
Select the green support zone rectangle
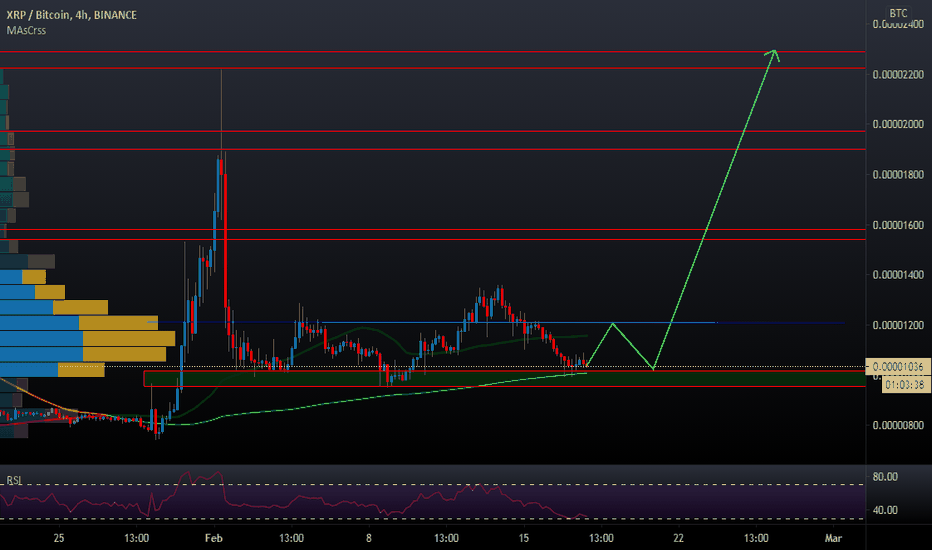504,379
